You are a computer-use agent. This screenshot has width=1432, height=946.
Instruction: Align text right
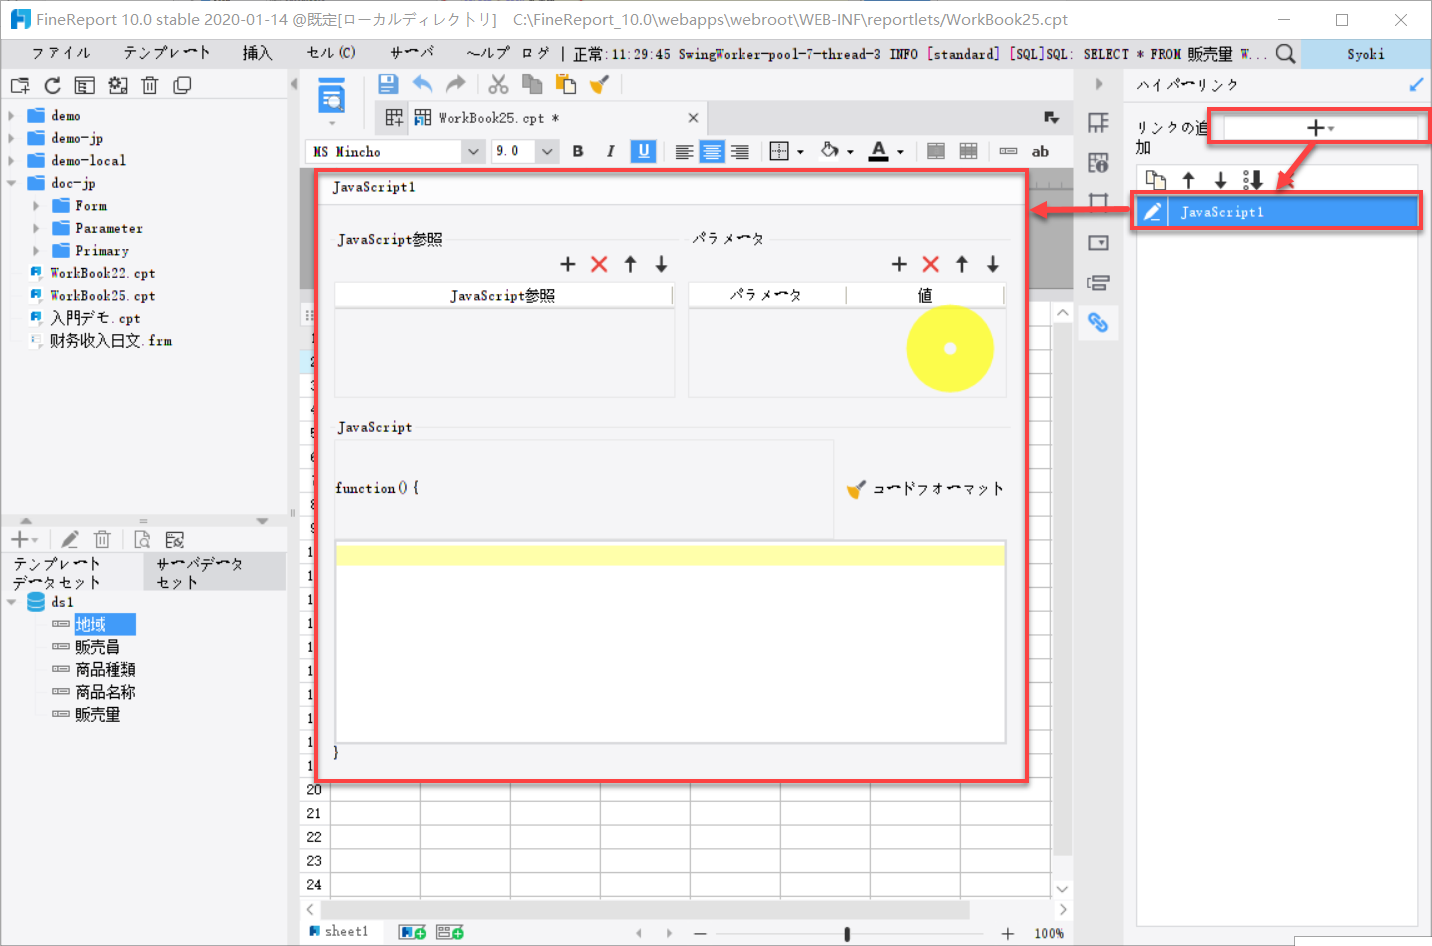[x=740, y=152]
